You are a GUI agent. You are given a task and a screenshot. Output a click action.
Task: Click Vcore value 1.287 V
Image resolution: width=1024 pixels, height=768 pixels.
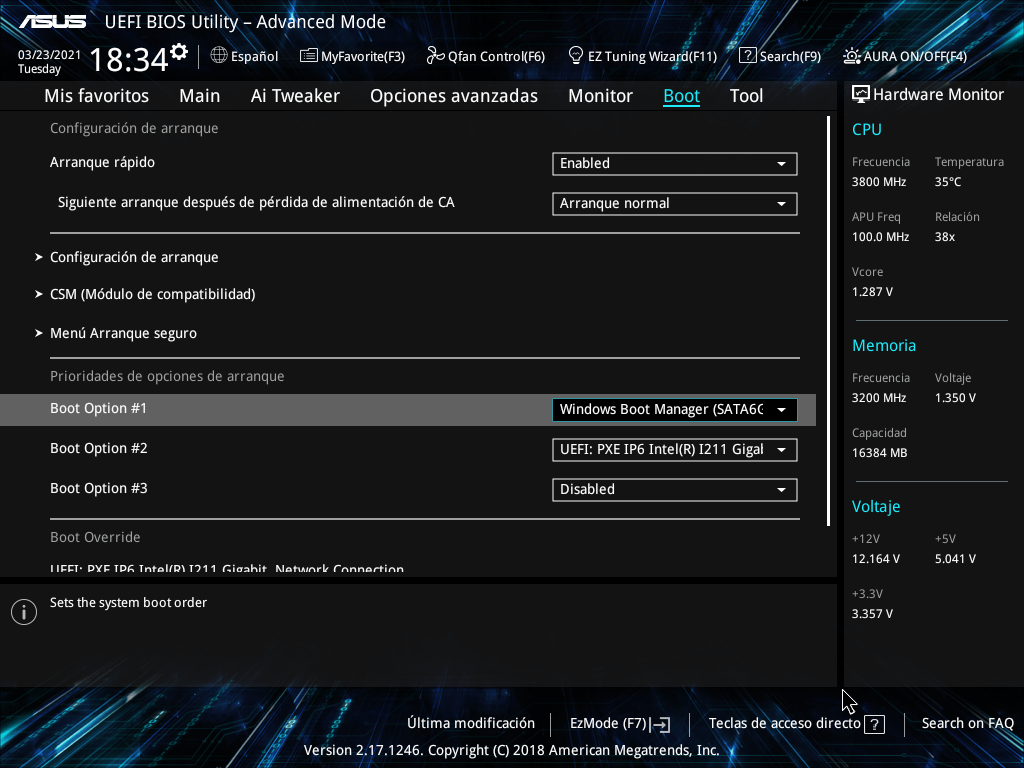pyautogui.click(x=872, y=292)
